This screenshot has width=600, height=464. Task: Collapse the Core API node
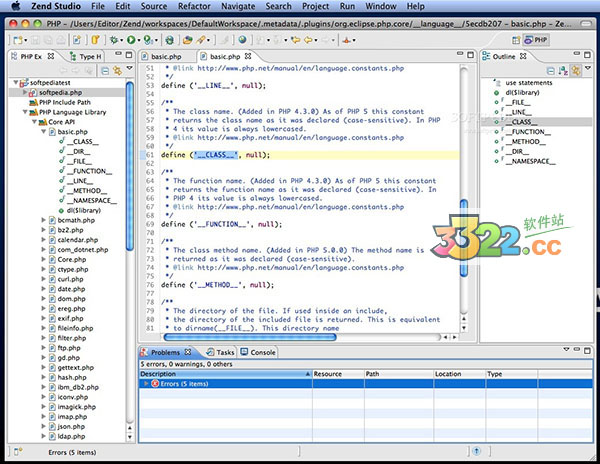click(x=34, y=122)
